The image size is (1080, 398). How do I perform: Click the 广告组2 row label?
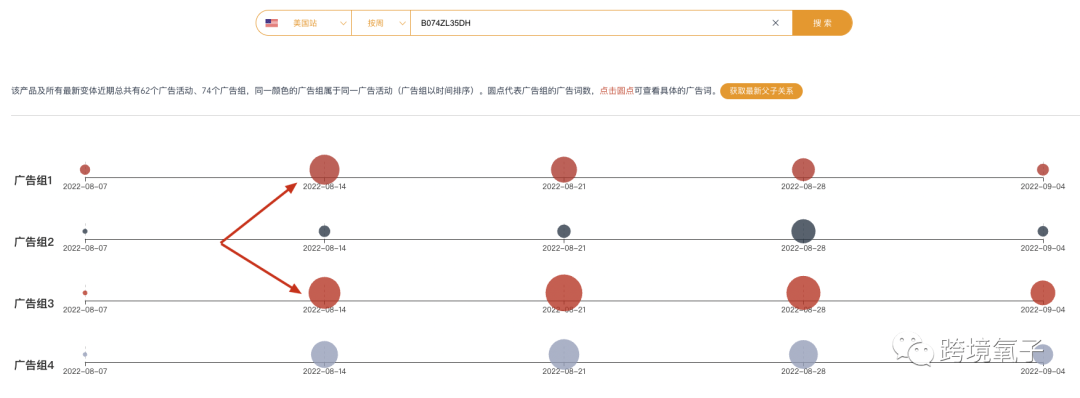click(x=34, y=242)
